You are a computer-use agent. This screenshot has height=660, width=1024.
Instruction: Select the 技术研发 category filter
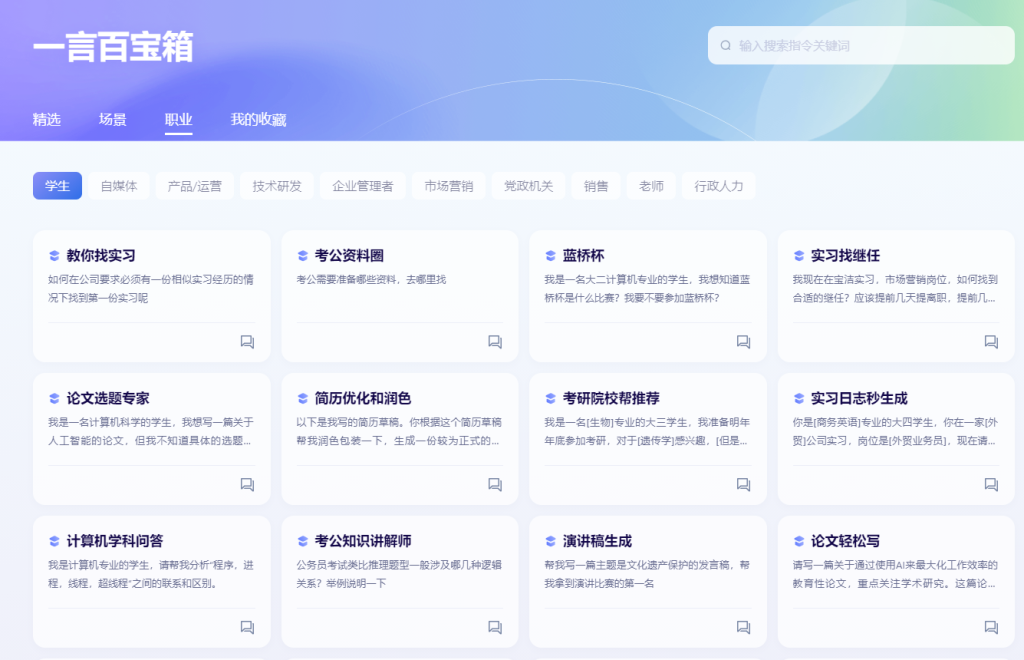pos(277,186)
